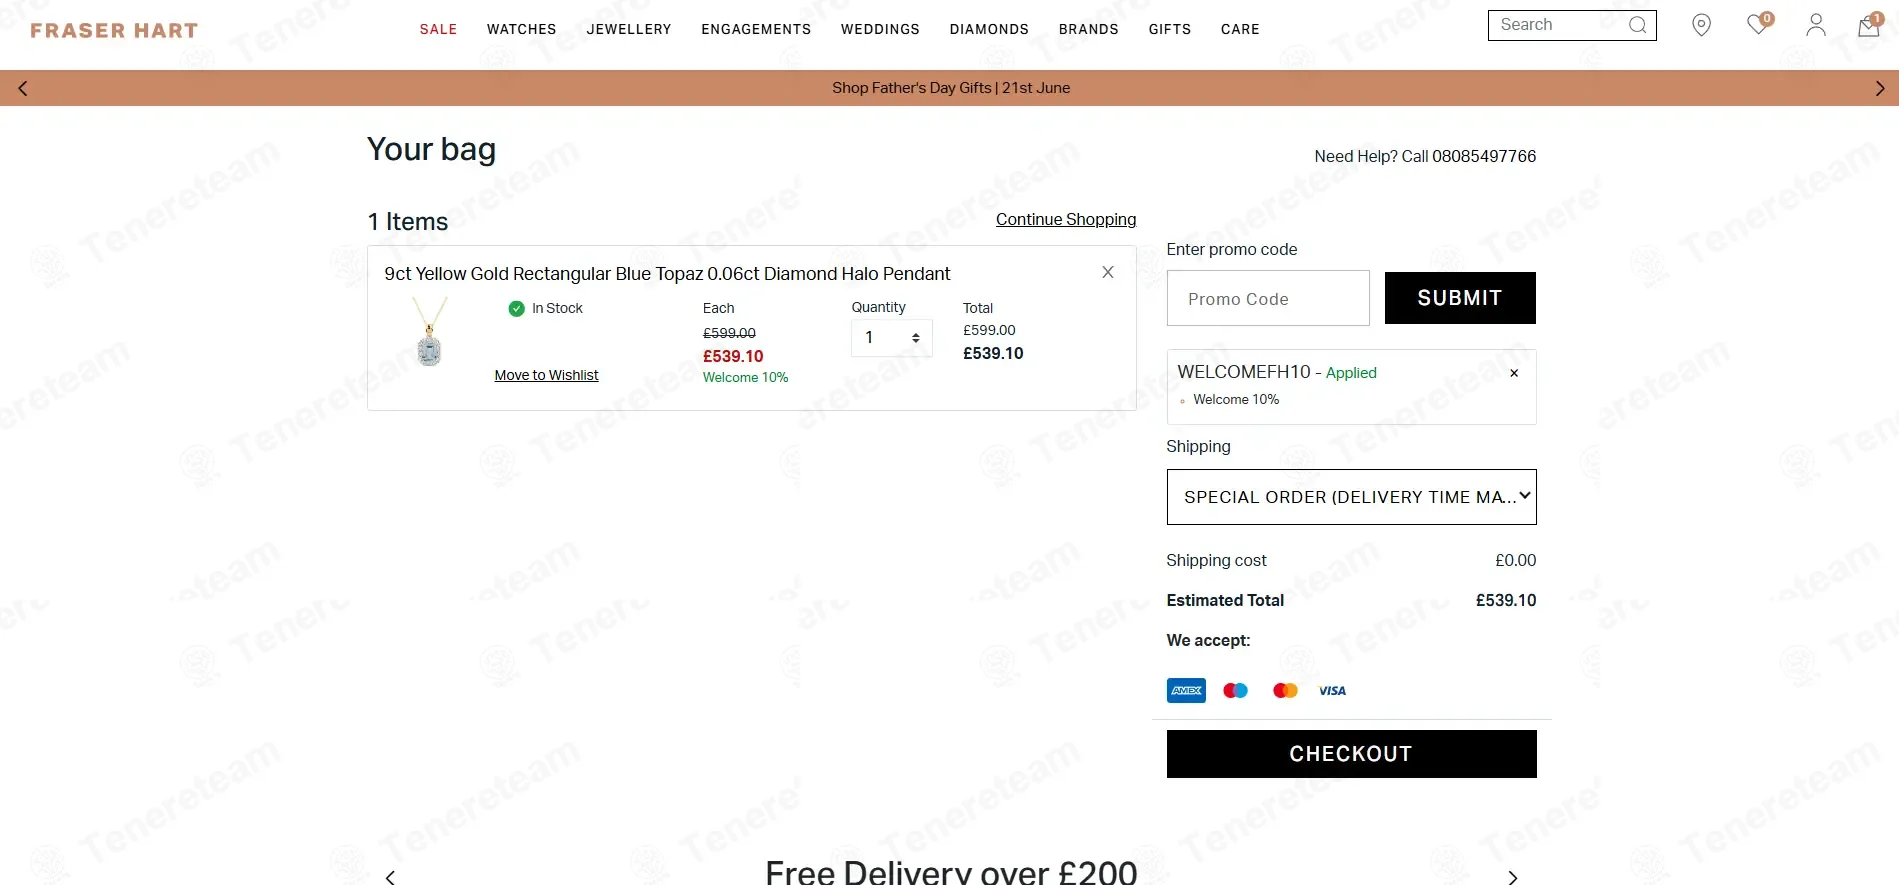
Task: Click the Maestro payment icon
Action: coord(1236,690)
